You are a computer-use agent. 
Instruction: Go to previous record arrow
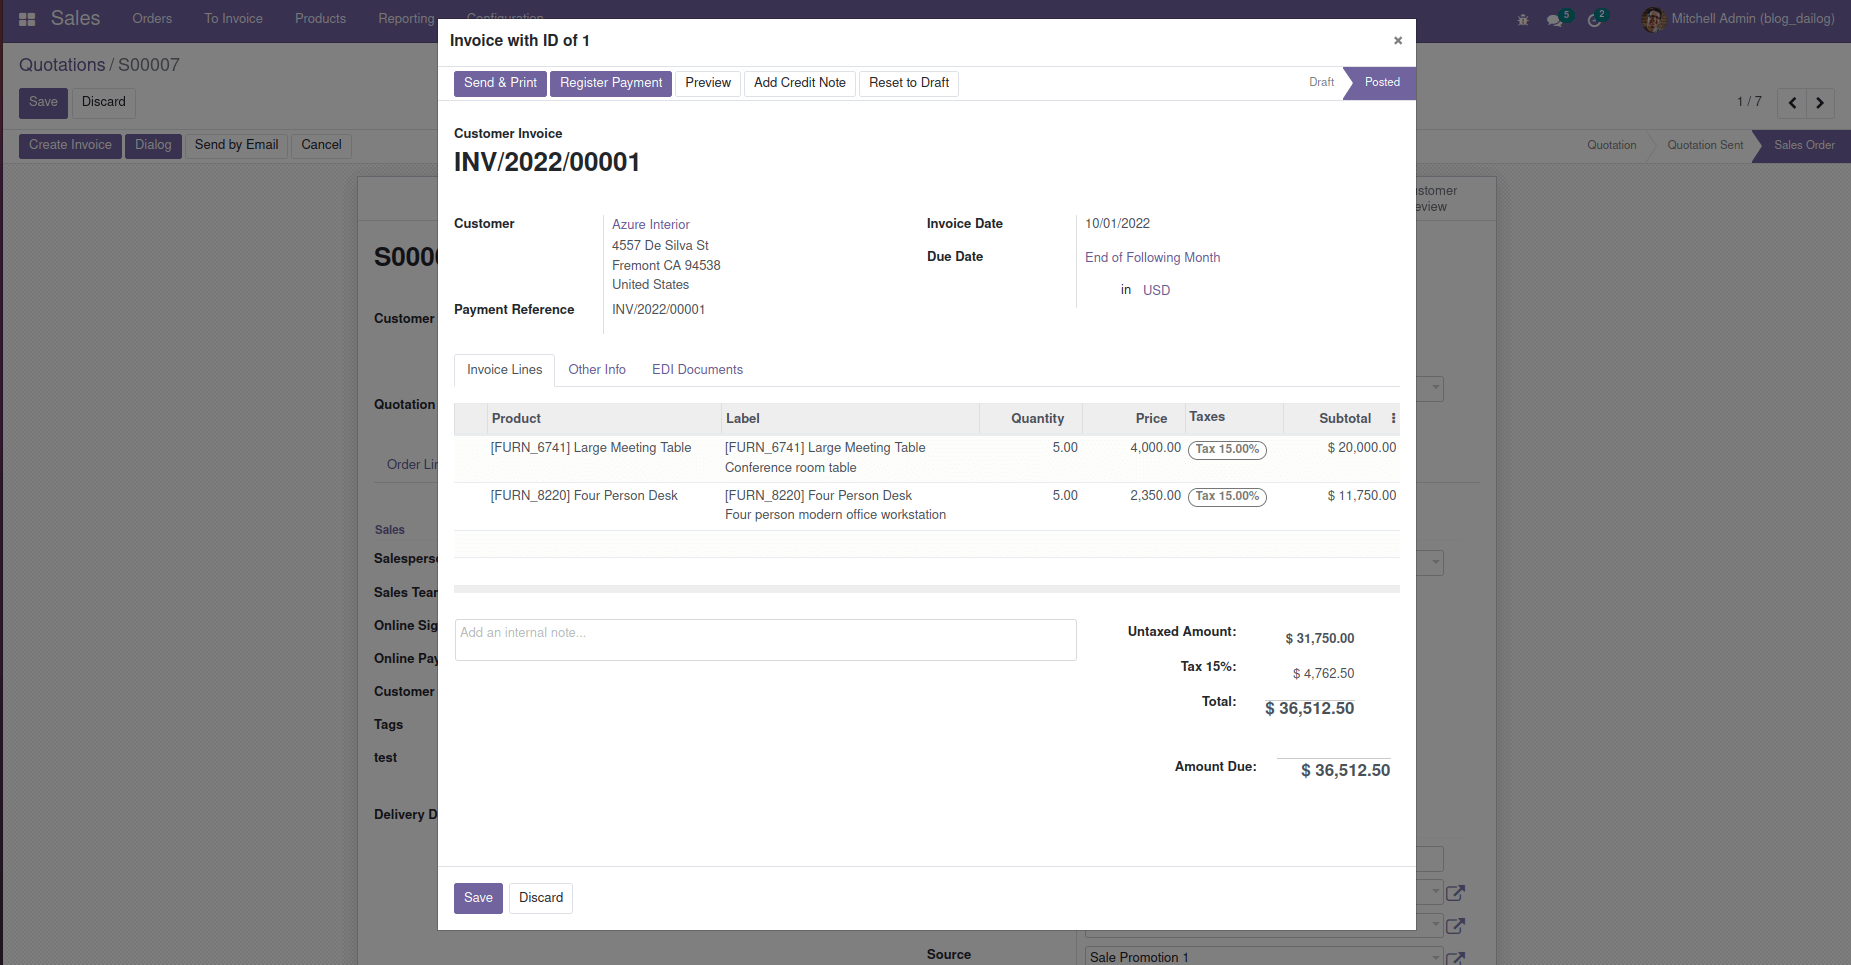tap(1792, 103)
